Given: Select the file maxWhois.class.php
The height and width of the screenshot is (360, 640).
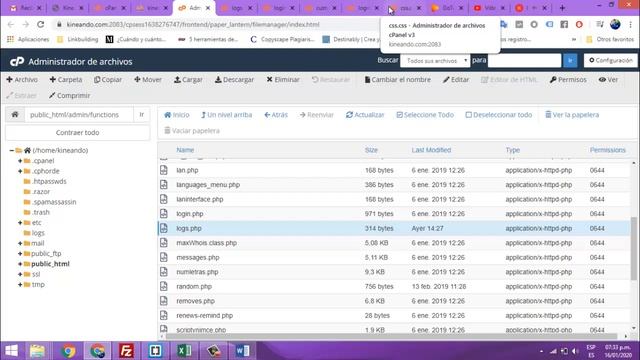Looking at the screenshot, I should [x=207, y=243].
